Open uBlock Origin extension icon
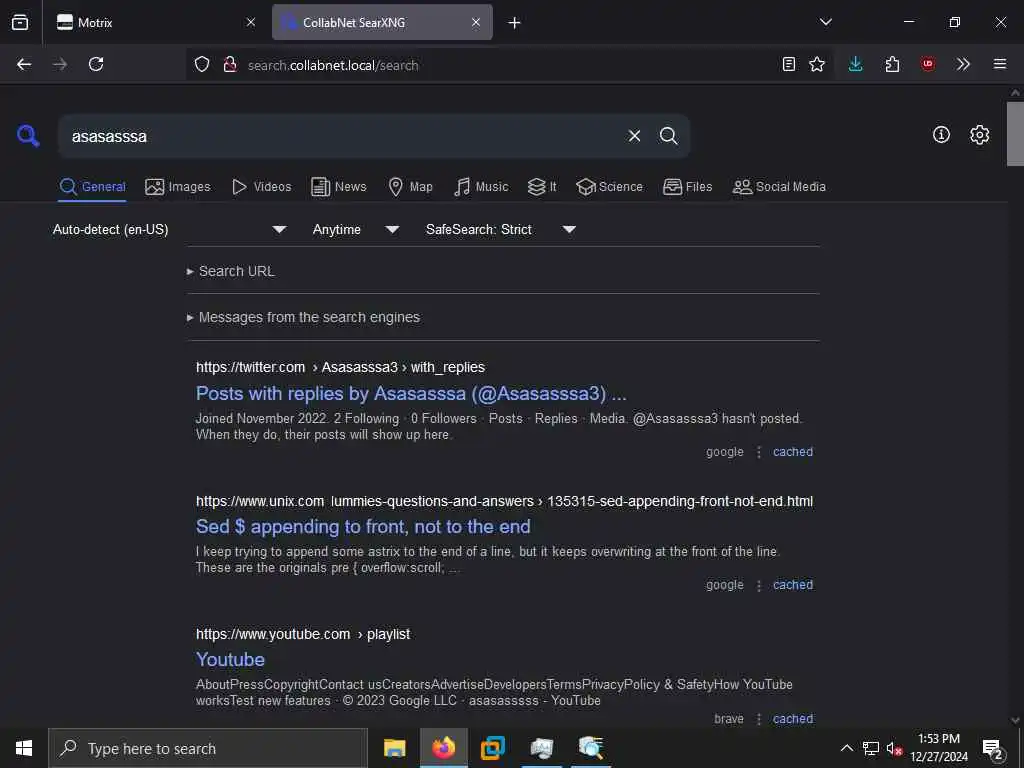 coord(927,64)
